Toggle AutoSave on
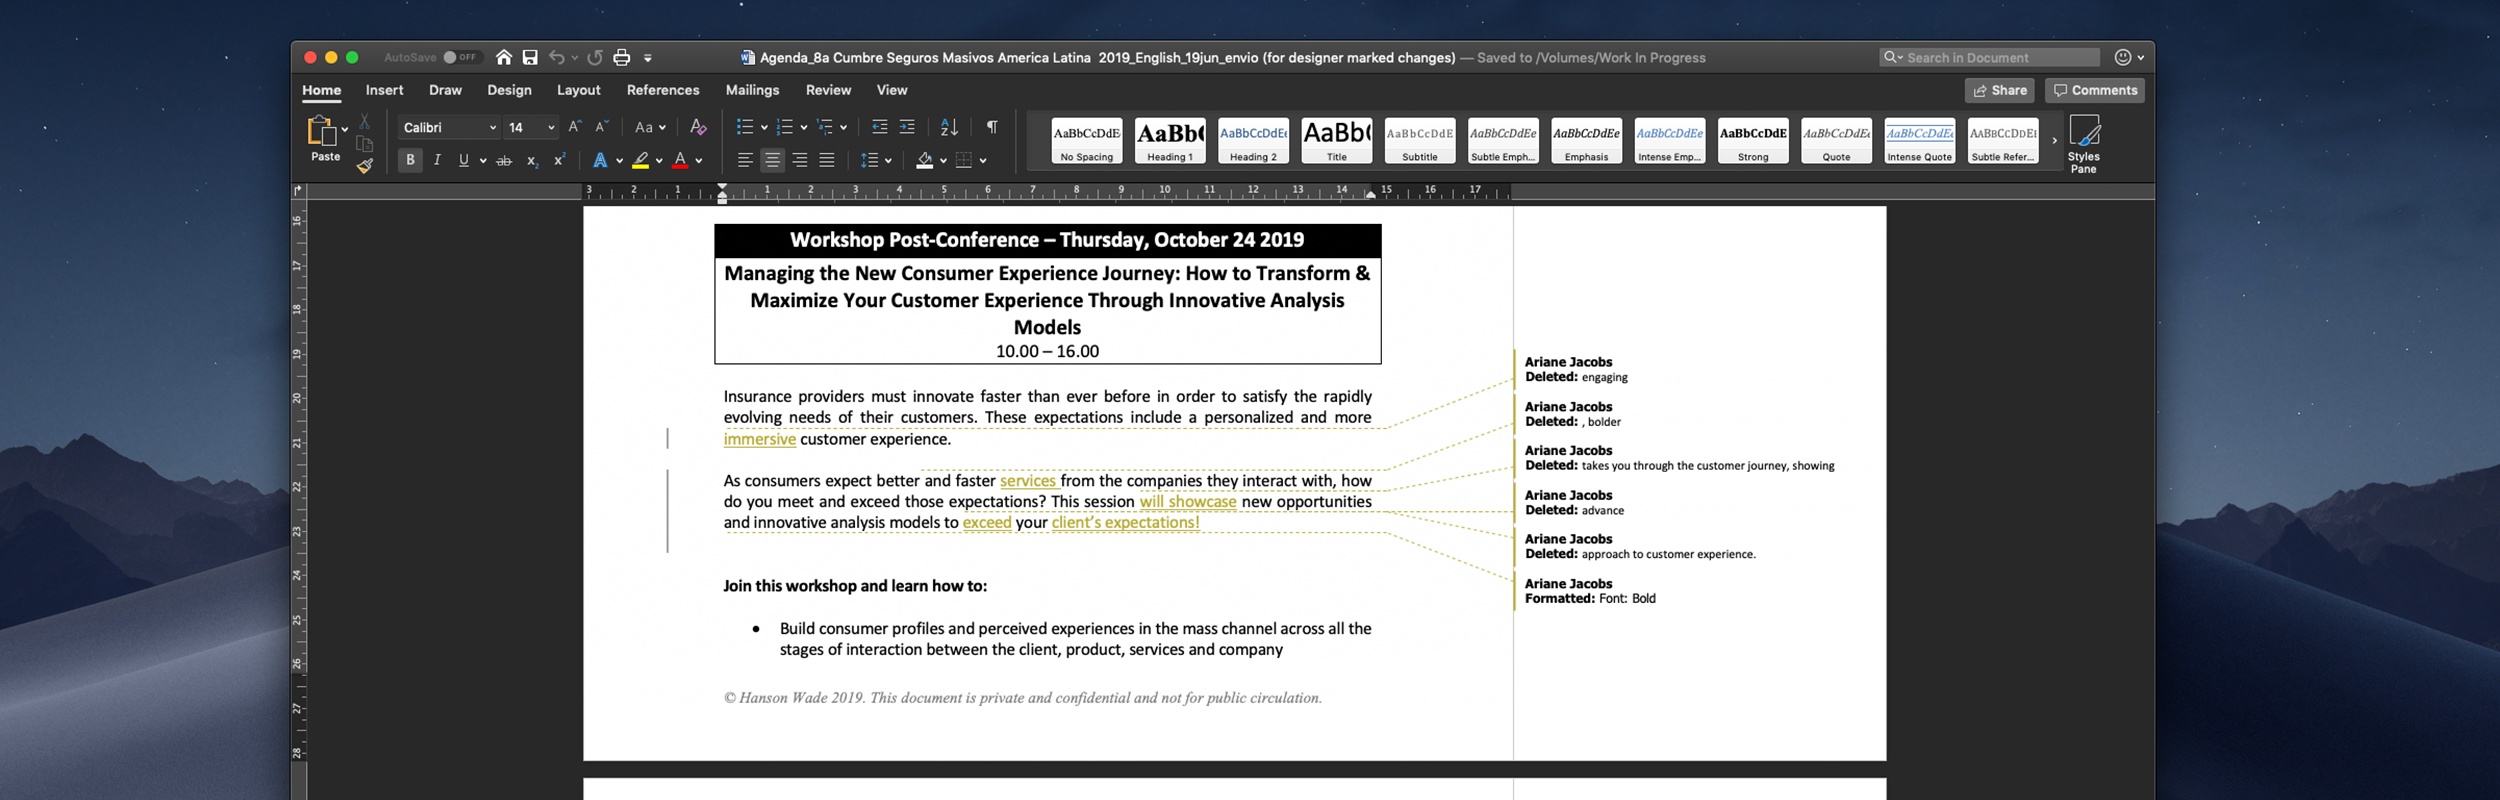This screenshot has width=2500, height=800. (x=462, y=58)
